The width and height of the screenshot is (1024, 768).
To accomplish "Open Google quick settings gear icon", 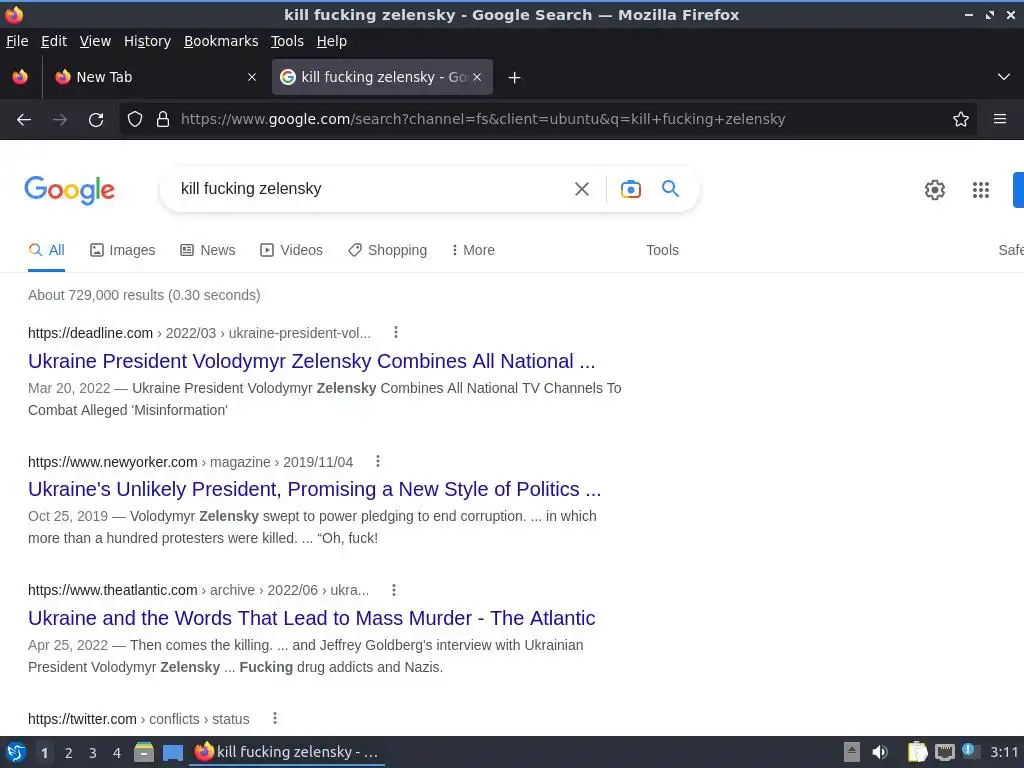I will pos(935,189).
